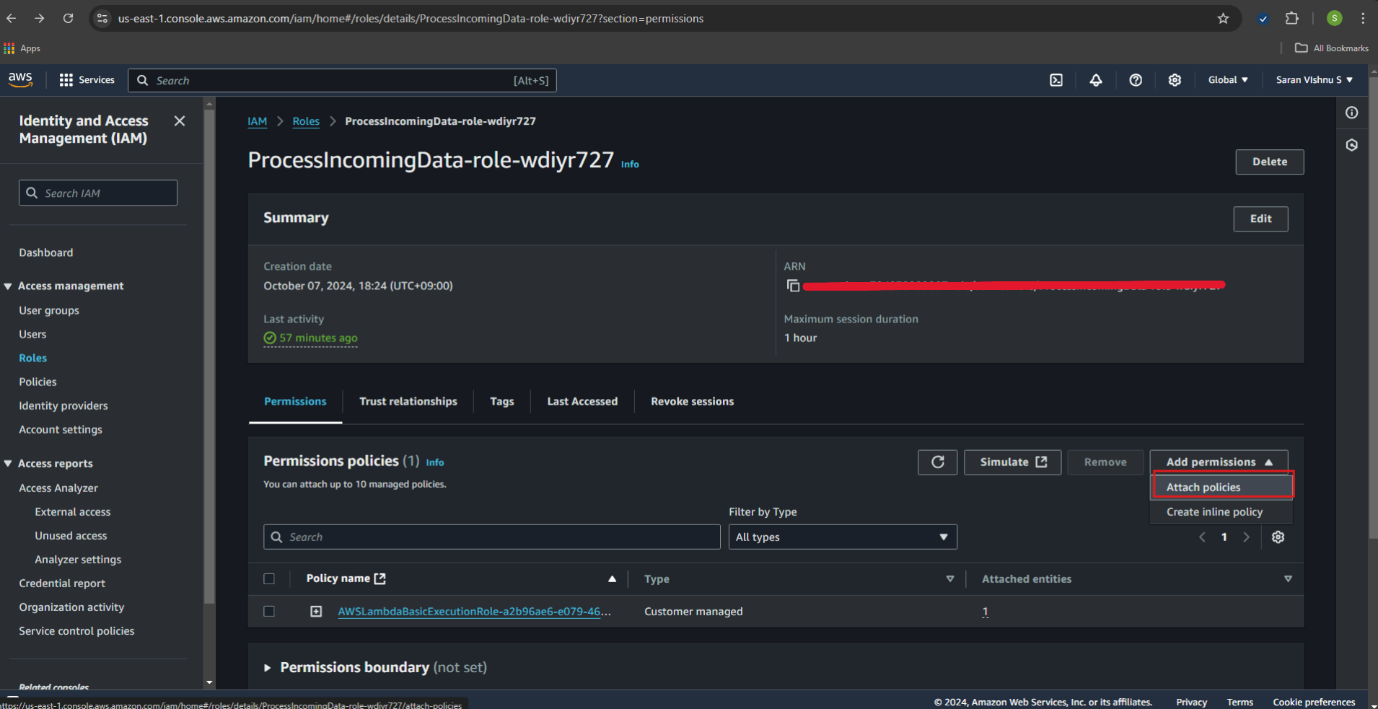The image size is (1378, 709).
Task: Open the Filter by Type dropdown
Action: [x=842, y=537]
